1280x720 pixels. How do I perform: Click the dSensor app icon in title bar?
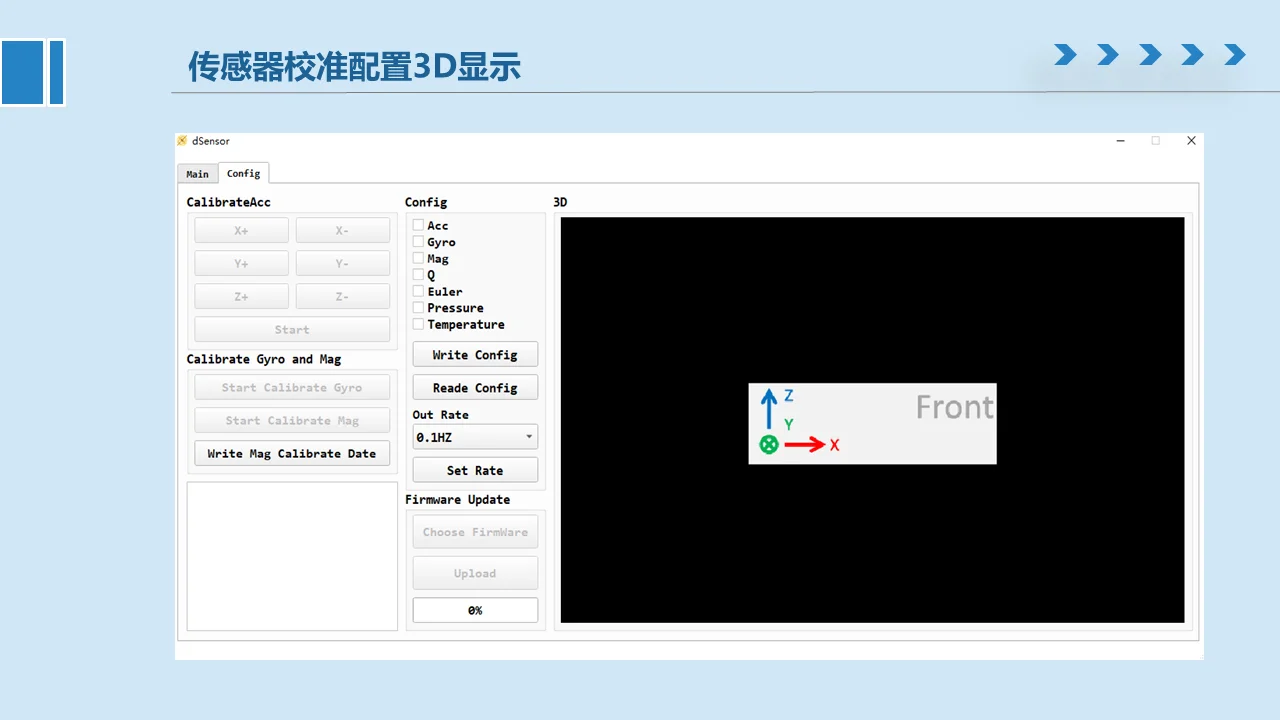coord(182,141)
